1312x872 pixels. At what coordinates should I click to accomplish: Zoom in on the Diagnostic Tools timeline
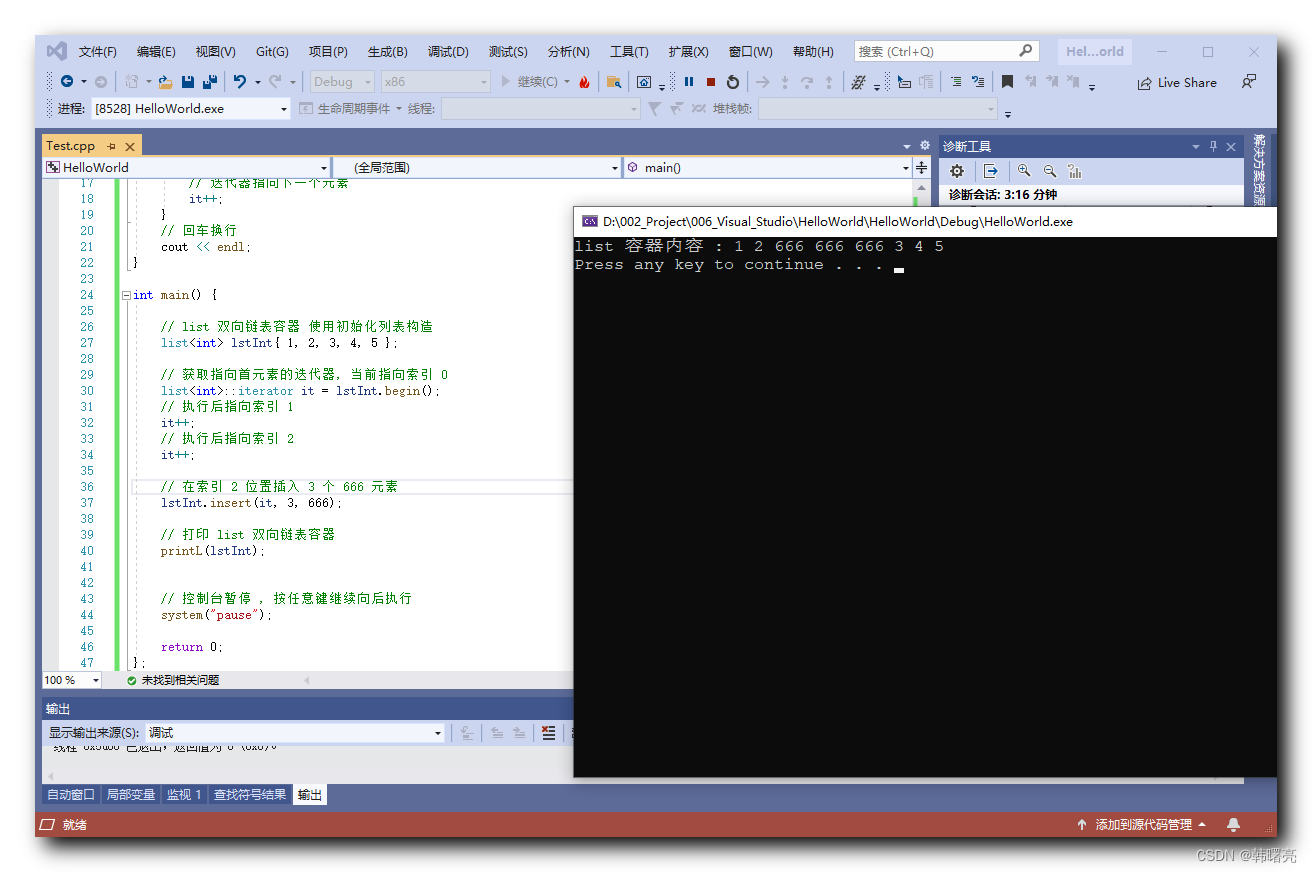point(1024,171)
